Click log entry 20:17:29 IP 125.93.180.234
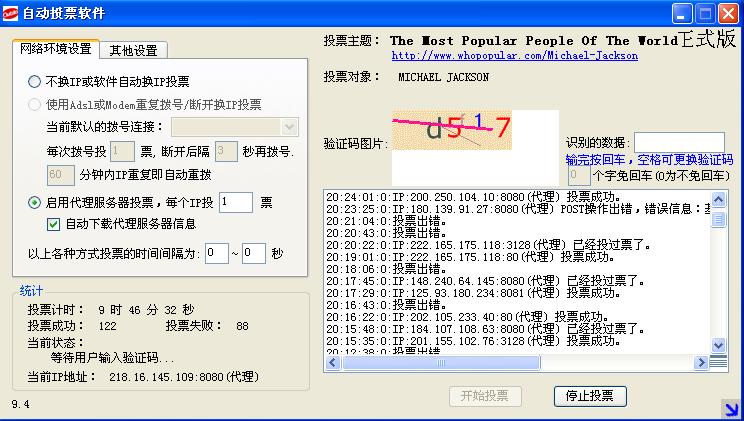Image resolution: width=744 pixels, height=421 pixels. (474, 293)
